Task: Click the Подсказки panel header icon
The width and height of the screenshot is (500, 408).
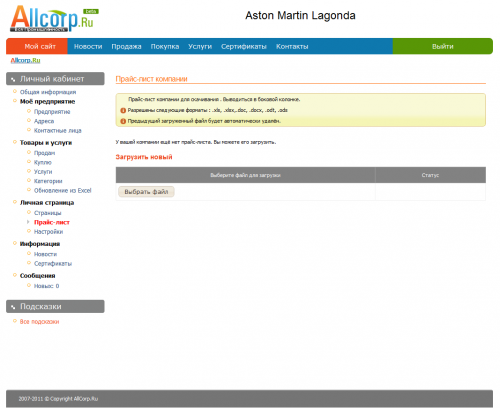Action: point(13,307)
